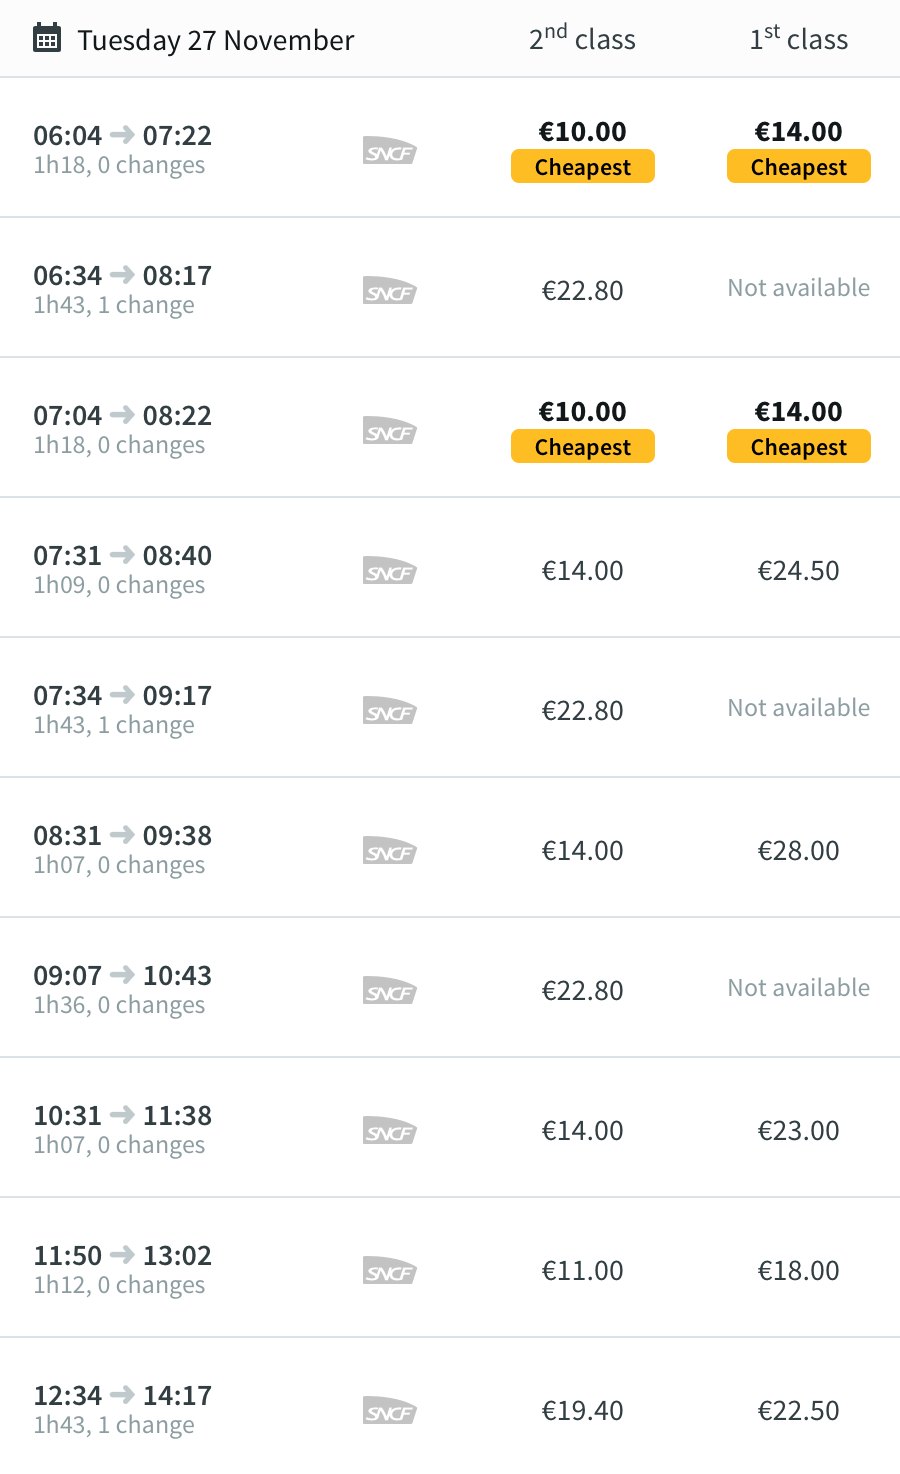Click SNCF logo on the 06:04 train row
Image resolution: width=900 pixels, height=1474 pixels.
(389, 151)
